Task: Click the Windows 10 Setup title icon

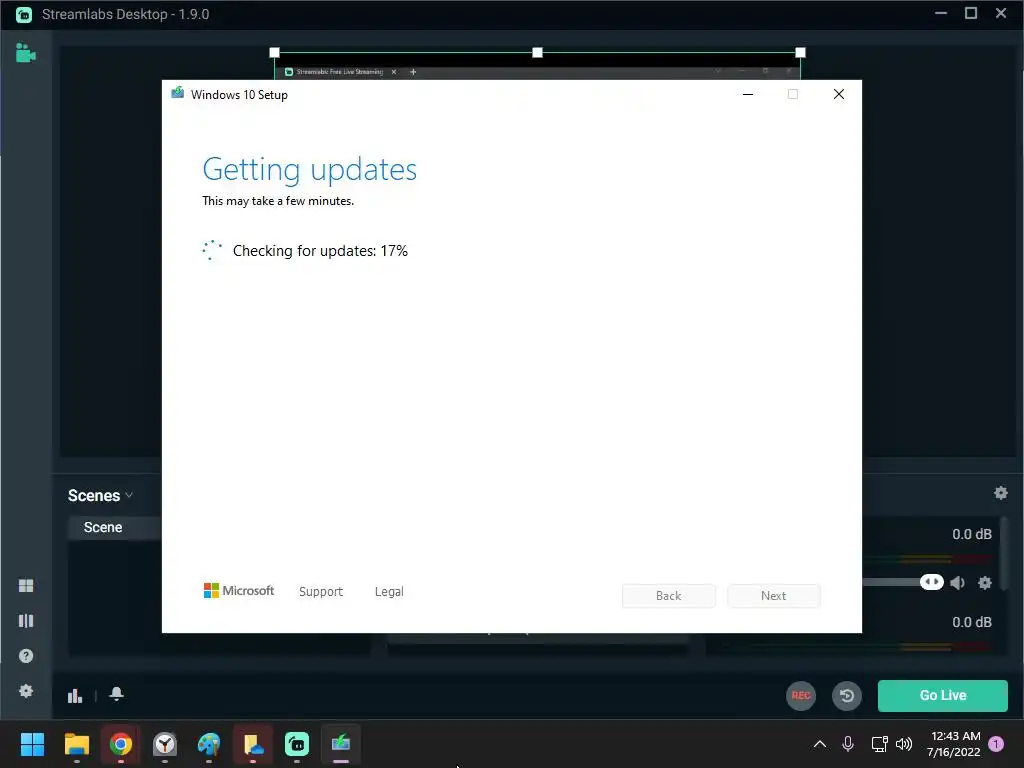Action: [x=178, y=93]
